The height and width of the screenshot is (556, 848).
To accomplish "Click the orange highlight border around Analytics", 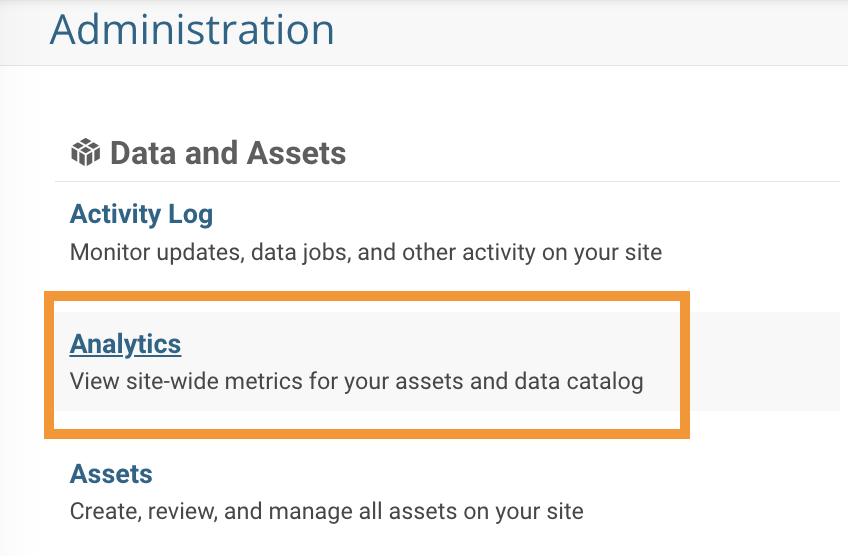I will (x=367, y=296).
